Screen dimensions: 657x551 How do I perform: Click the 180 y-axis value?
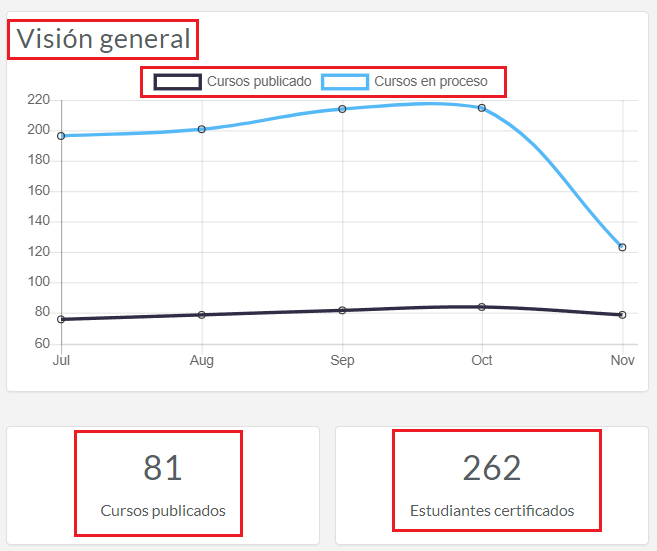tap(39, 160)
